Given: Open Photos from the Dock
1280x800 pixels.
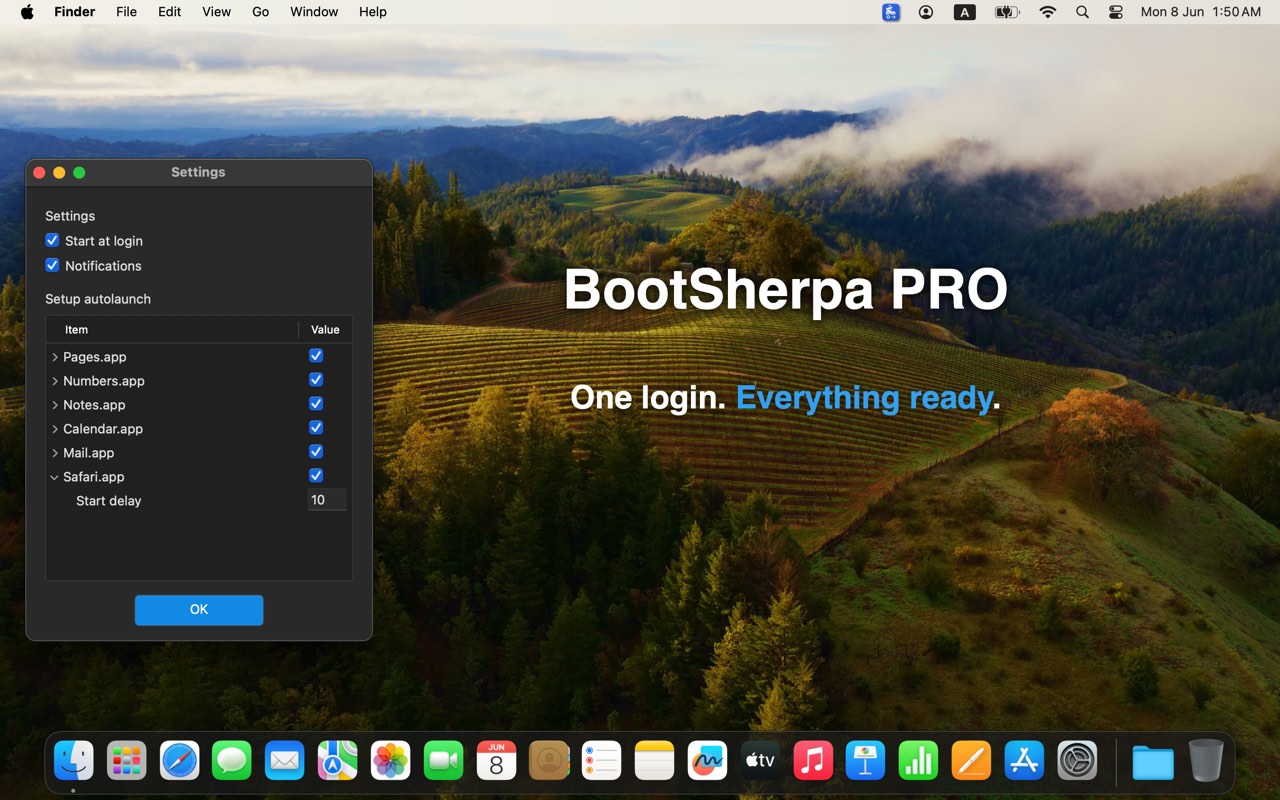Looking at the screenshot, I should tap(391, 761).
